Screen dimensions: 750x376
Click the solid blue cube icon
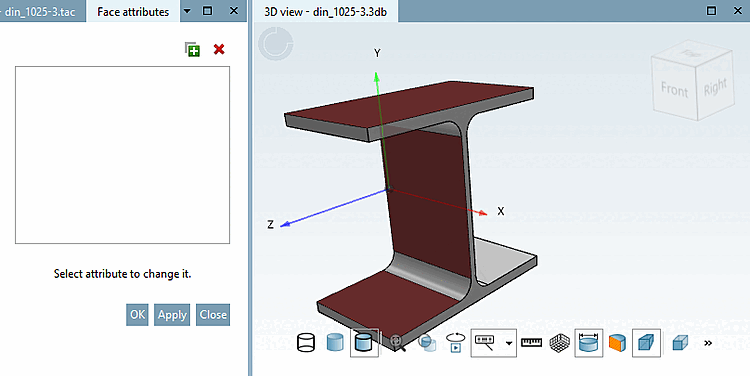coord(680,343)
